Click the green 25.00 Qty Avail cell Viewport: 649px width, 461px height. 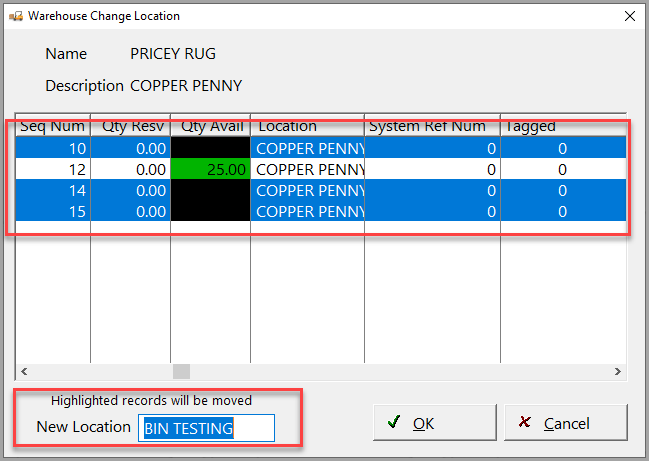(x=211, y=169)
